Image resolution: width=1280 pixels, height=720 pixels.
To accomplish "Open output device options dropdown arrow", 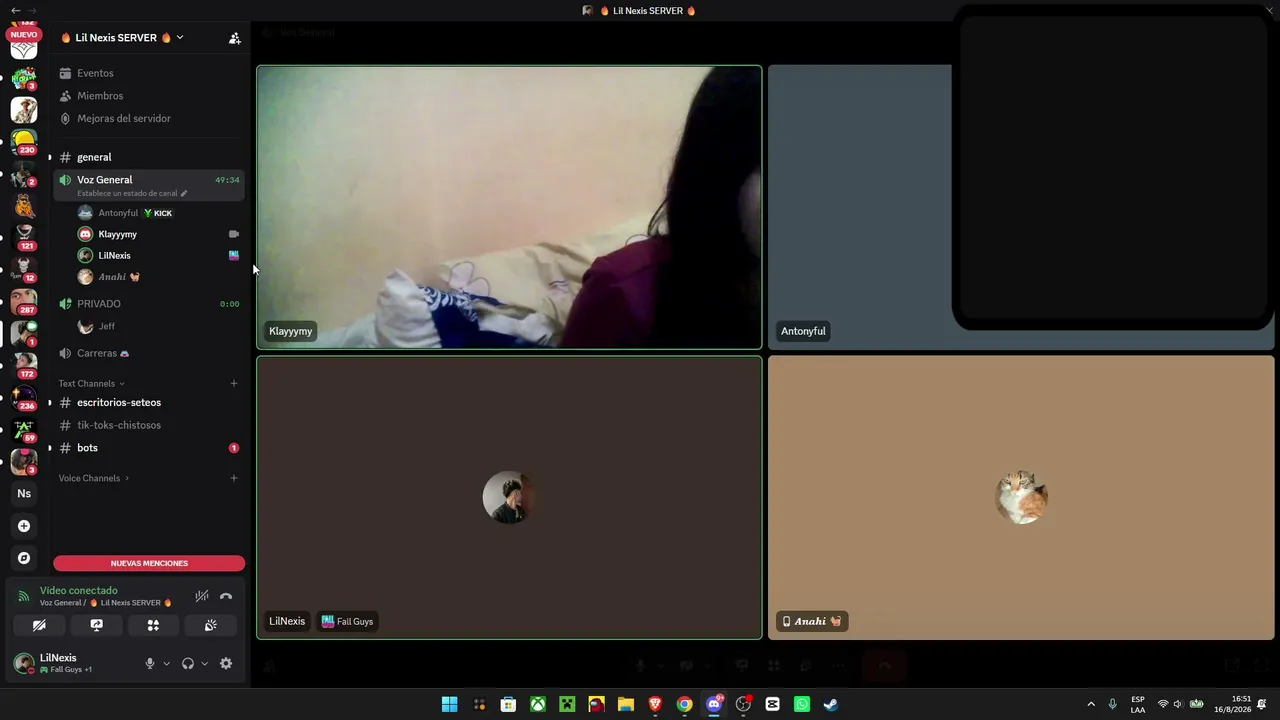I will [205, 663].
